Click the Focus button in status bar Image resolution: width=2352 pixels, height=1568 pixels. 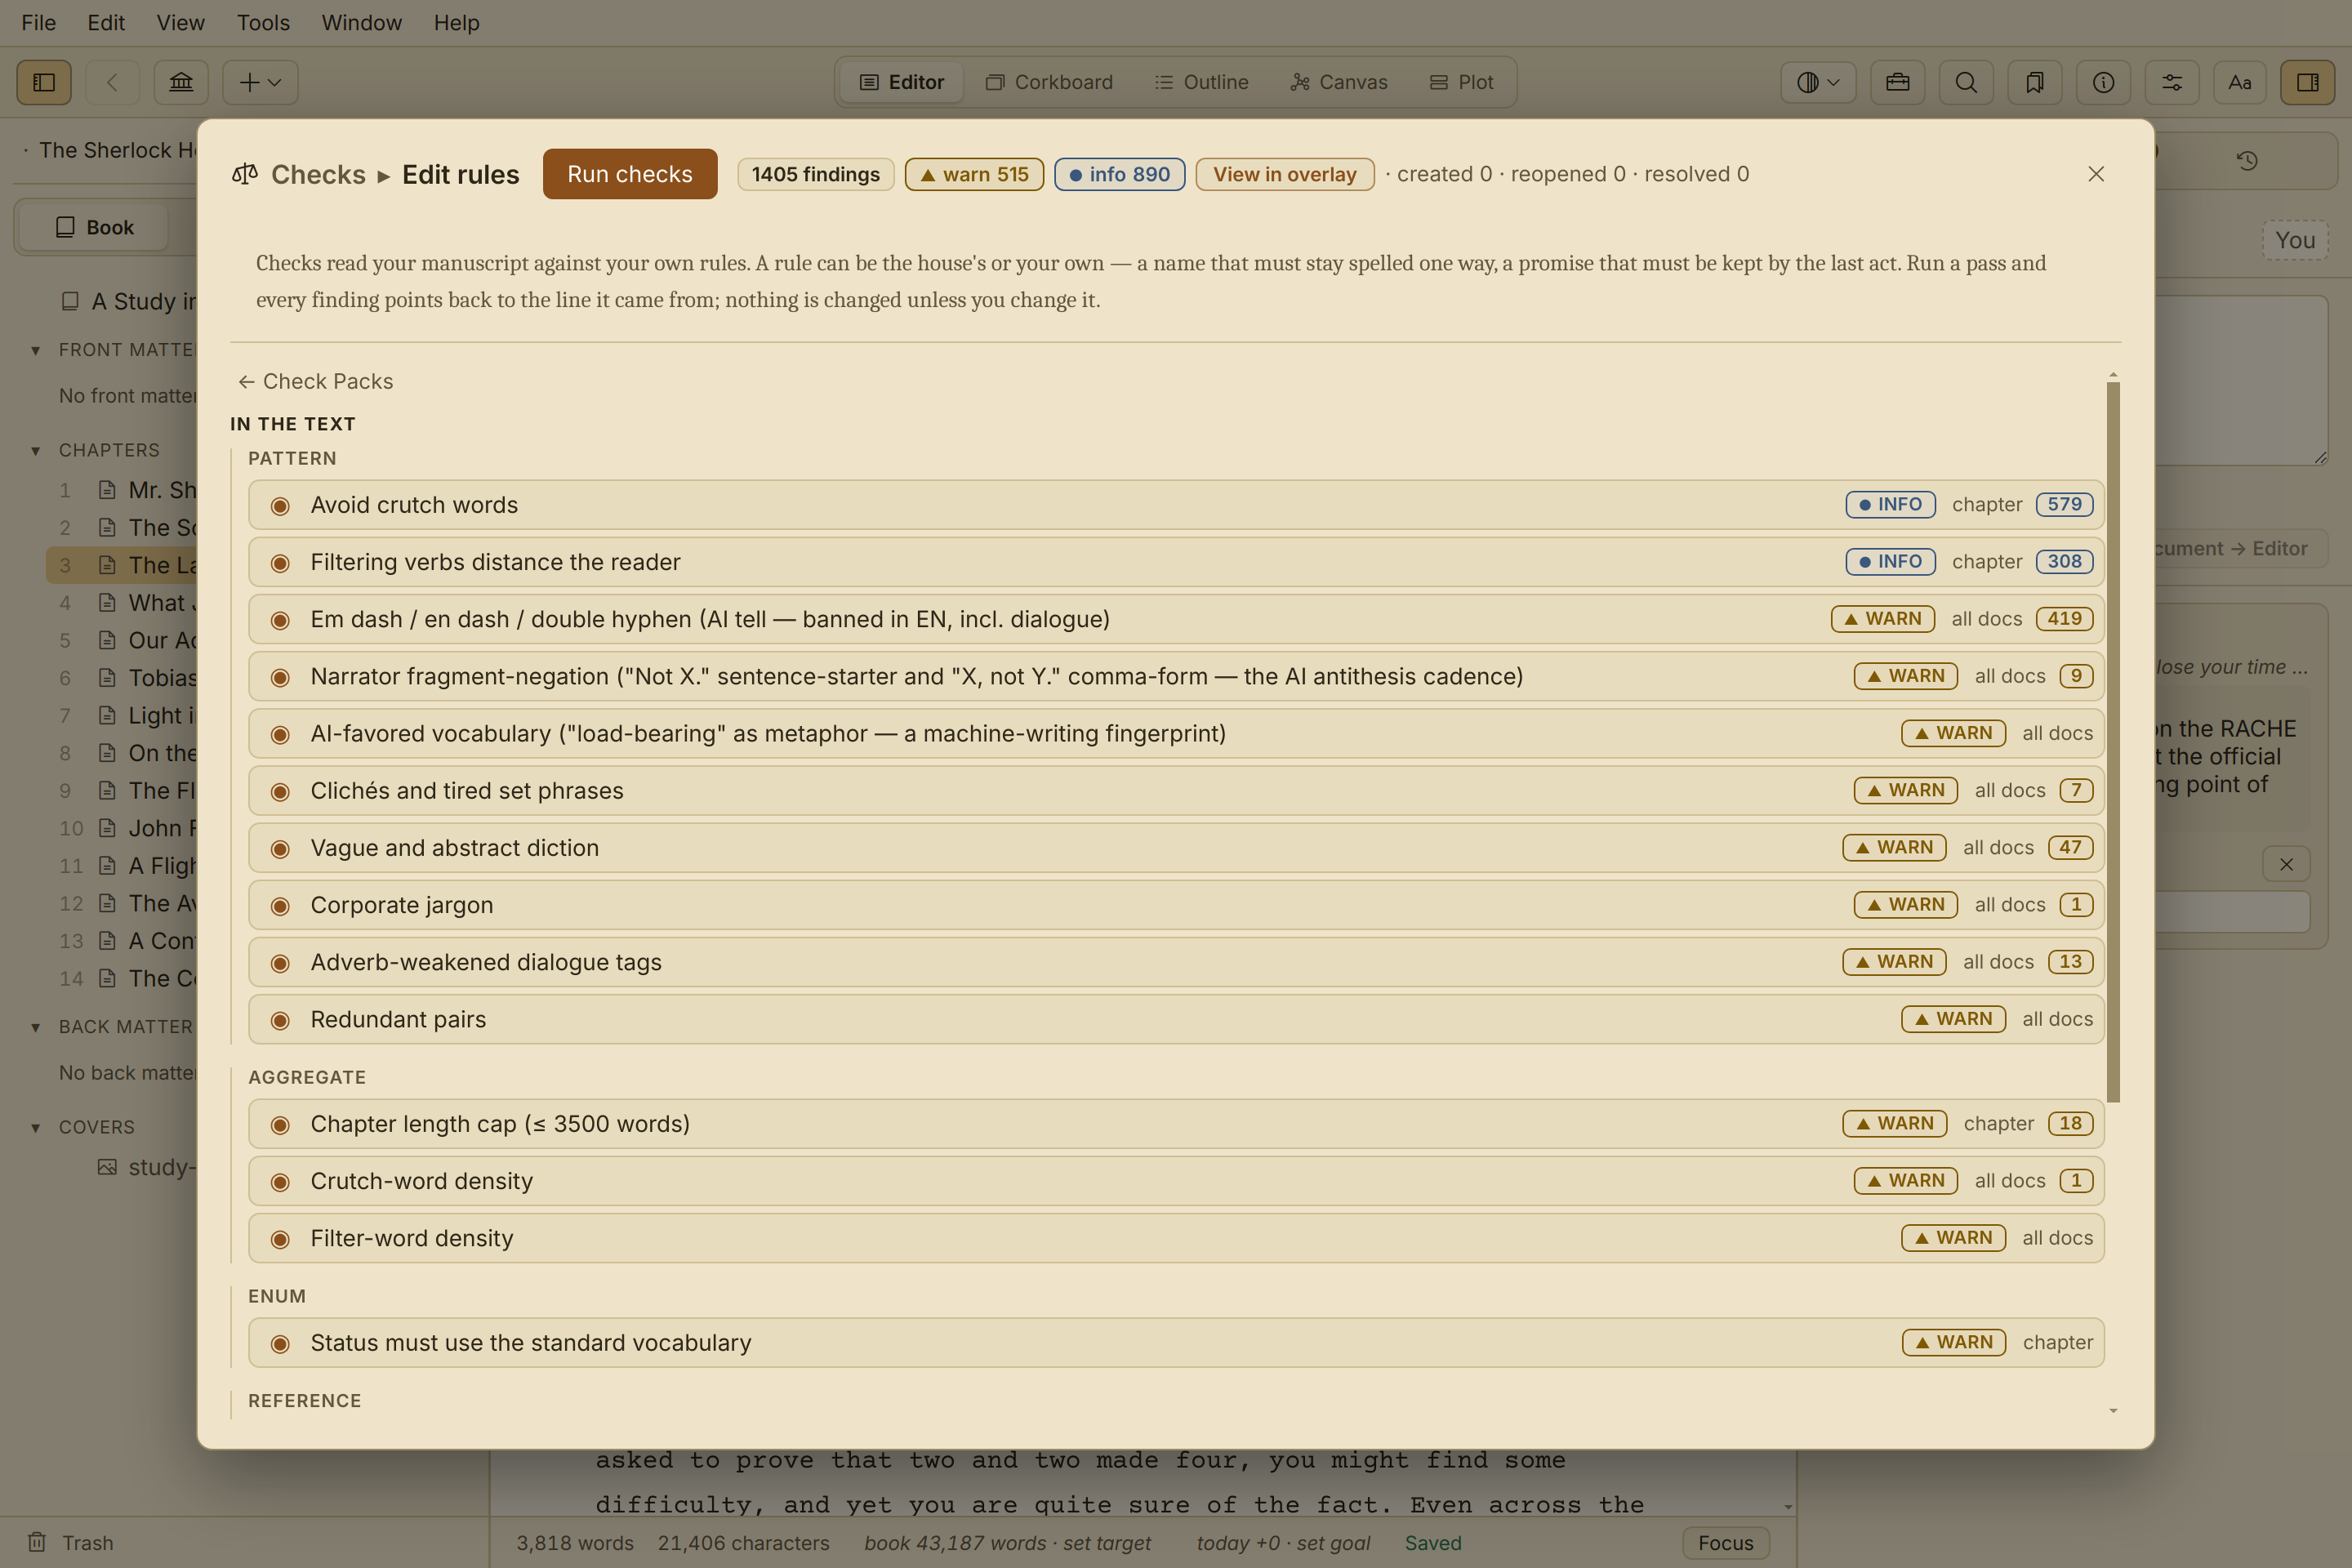point(1725,1542)
